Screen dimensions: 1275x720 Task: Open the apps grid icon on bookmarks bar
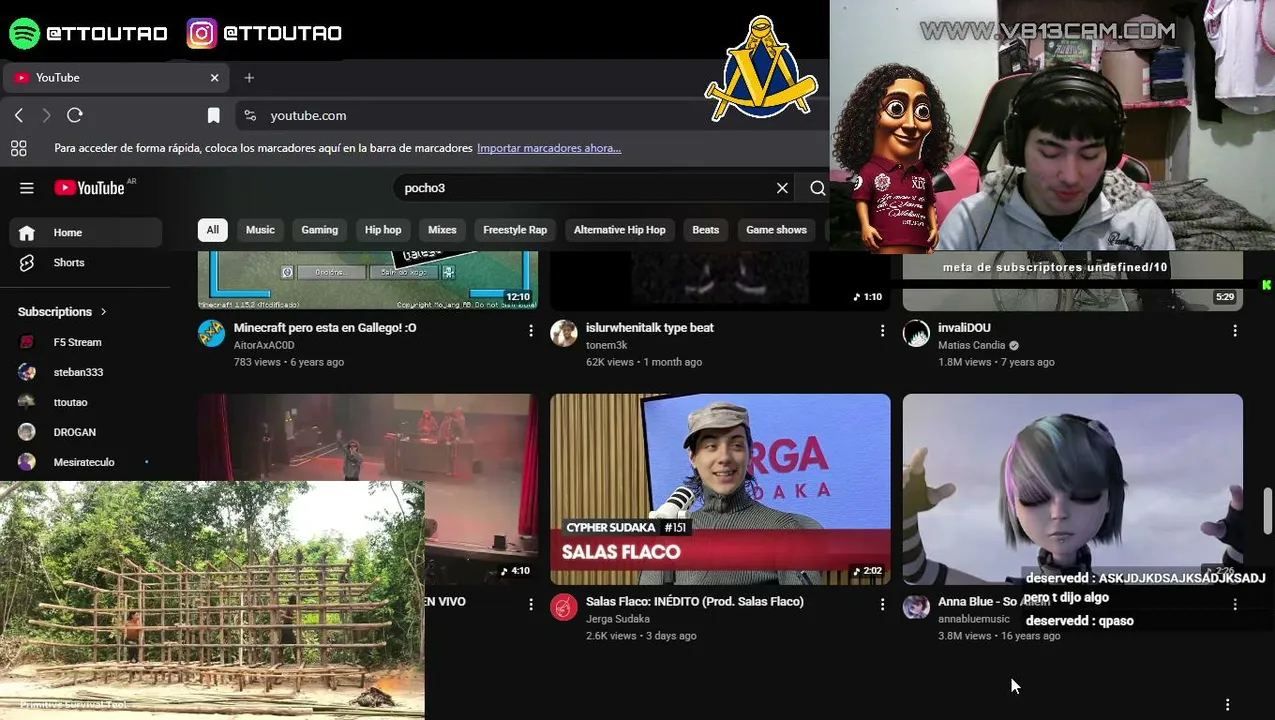tap(18, 148)
